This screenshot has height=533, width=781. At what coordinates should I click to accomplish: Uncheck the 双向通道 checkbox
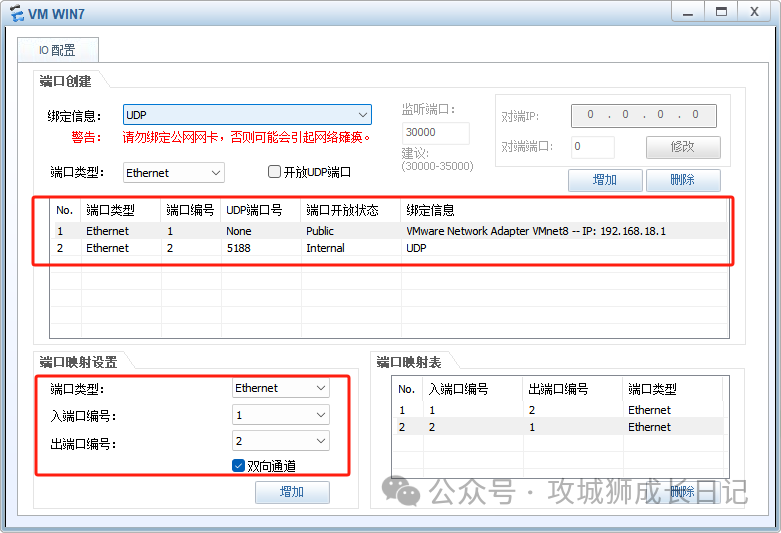pos(239,465)
